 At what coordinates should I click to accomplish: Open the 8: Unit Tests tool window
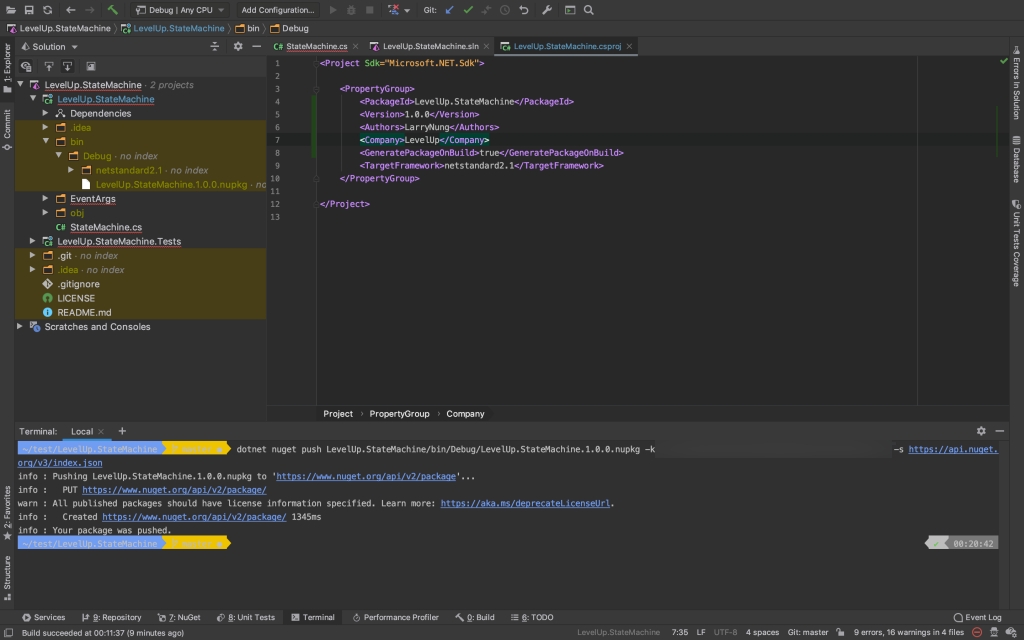tap(246, 617)
